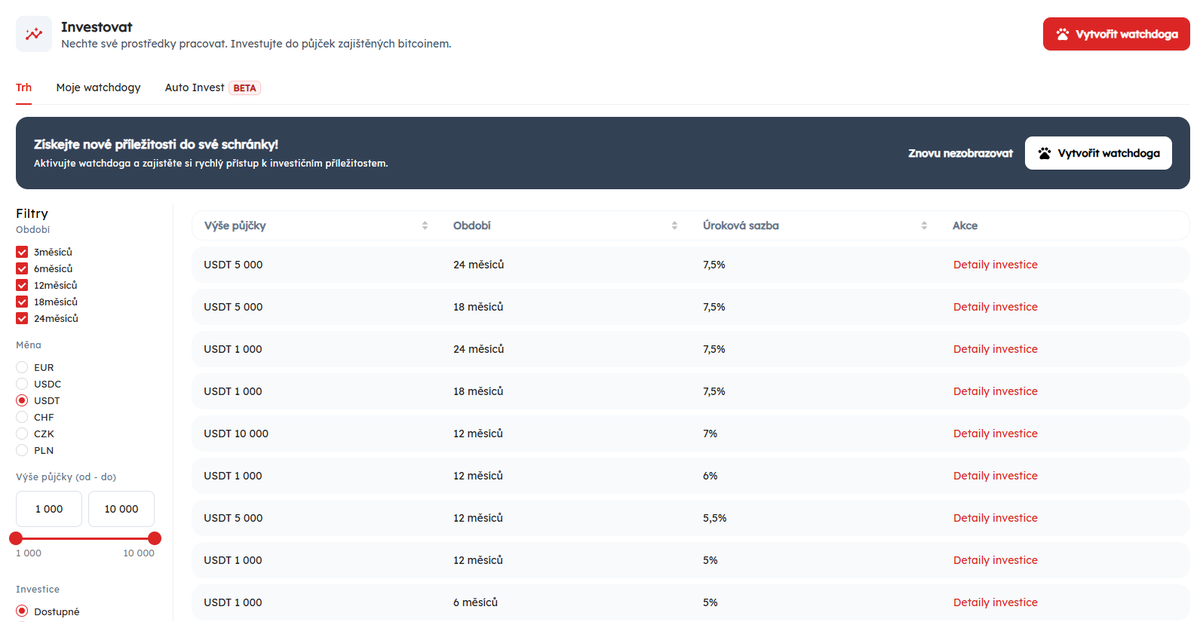Sort table by Úroková sazba arrows

[925, 226]
